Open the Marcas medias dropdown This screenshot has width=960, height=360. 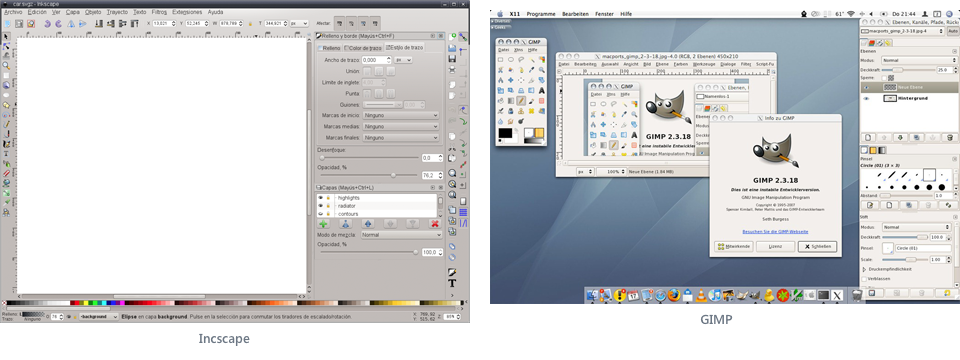pos(401,127)
